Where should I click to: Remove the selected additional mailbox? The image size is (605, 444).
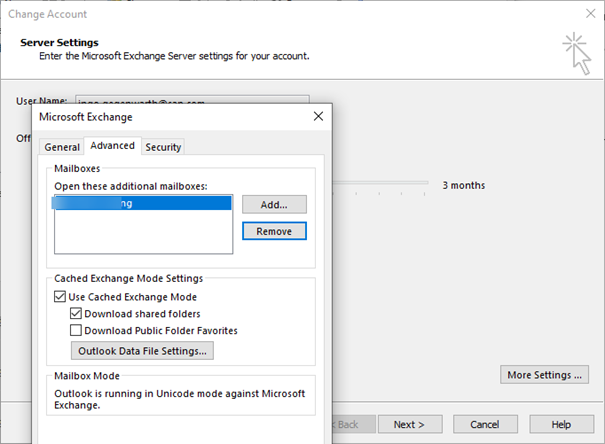(x=274, y=231)
